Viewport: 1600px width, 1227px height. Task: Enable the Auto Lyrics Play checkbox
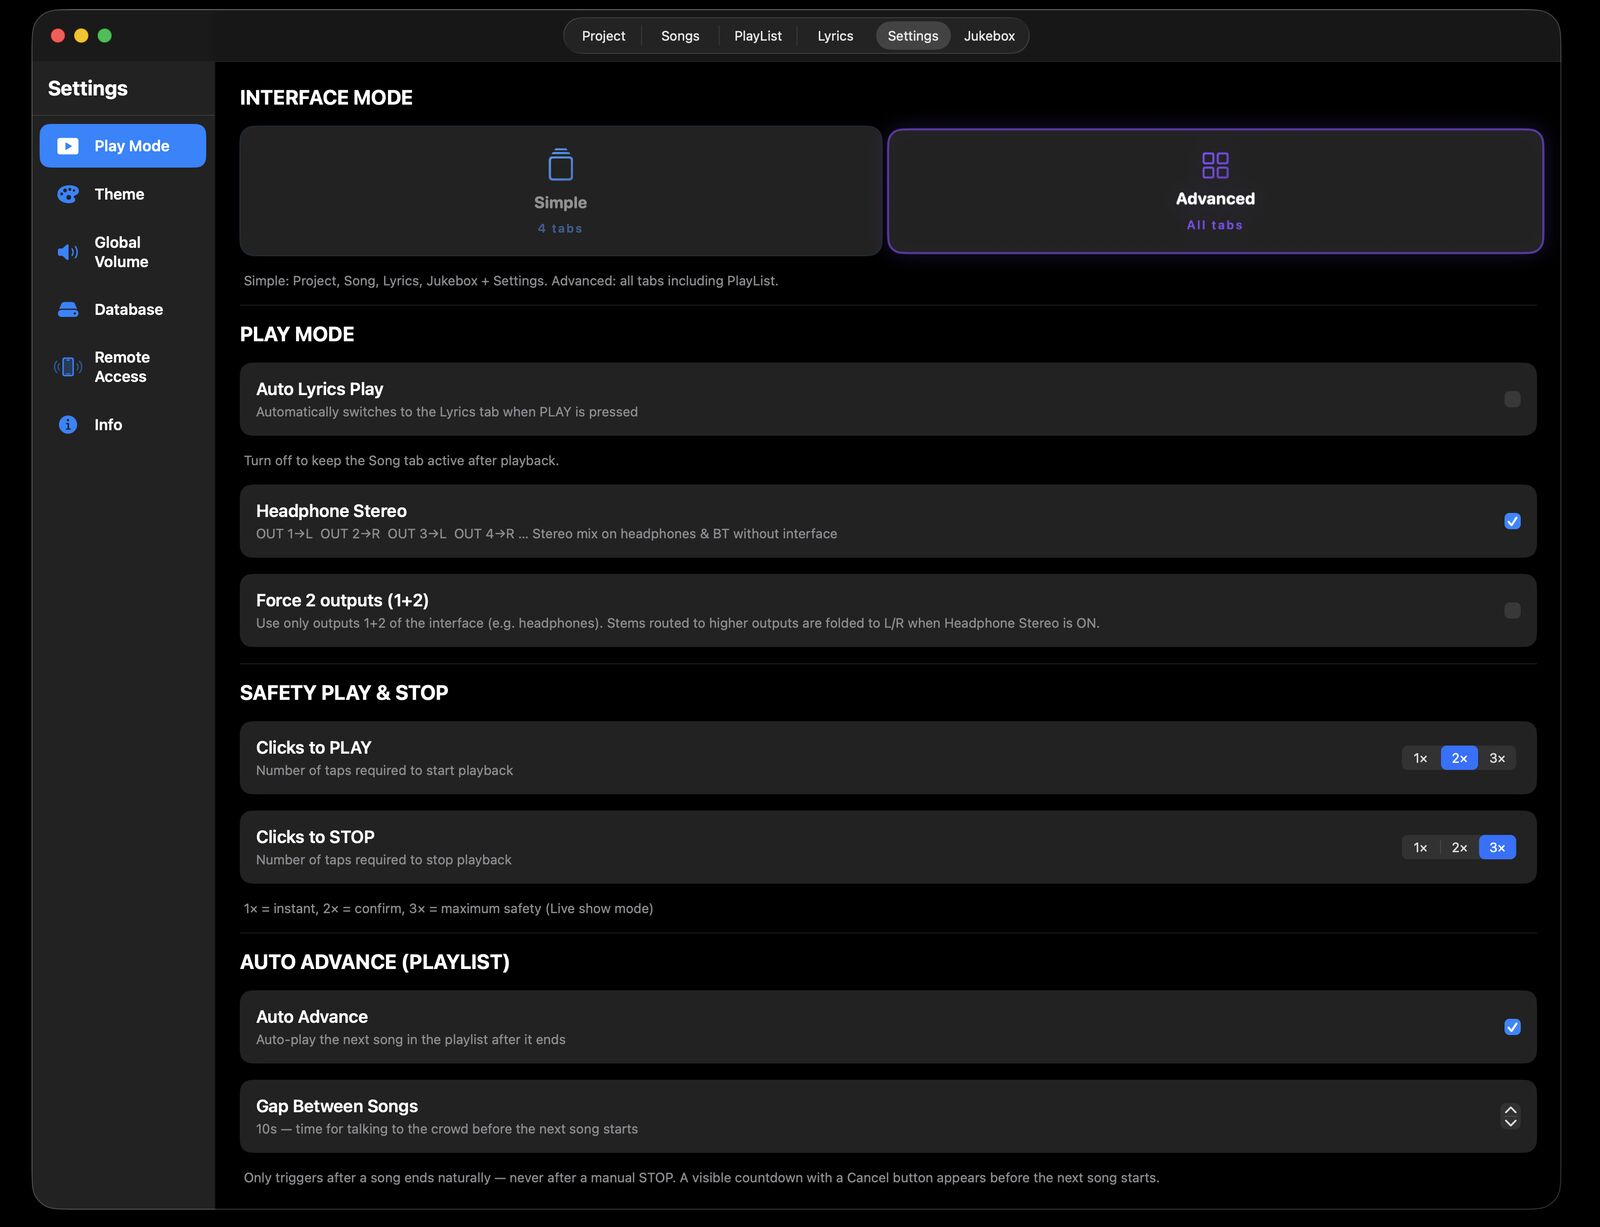[1512, 399]
